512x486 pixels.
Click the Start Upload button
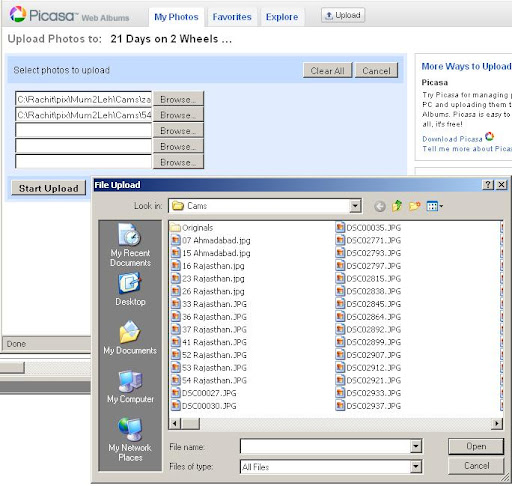point(49,188)
